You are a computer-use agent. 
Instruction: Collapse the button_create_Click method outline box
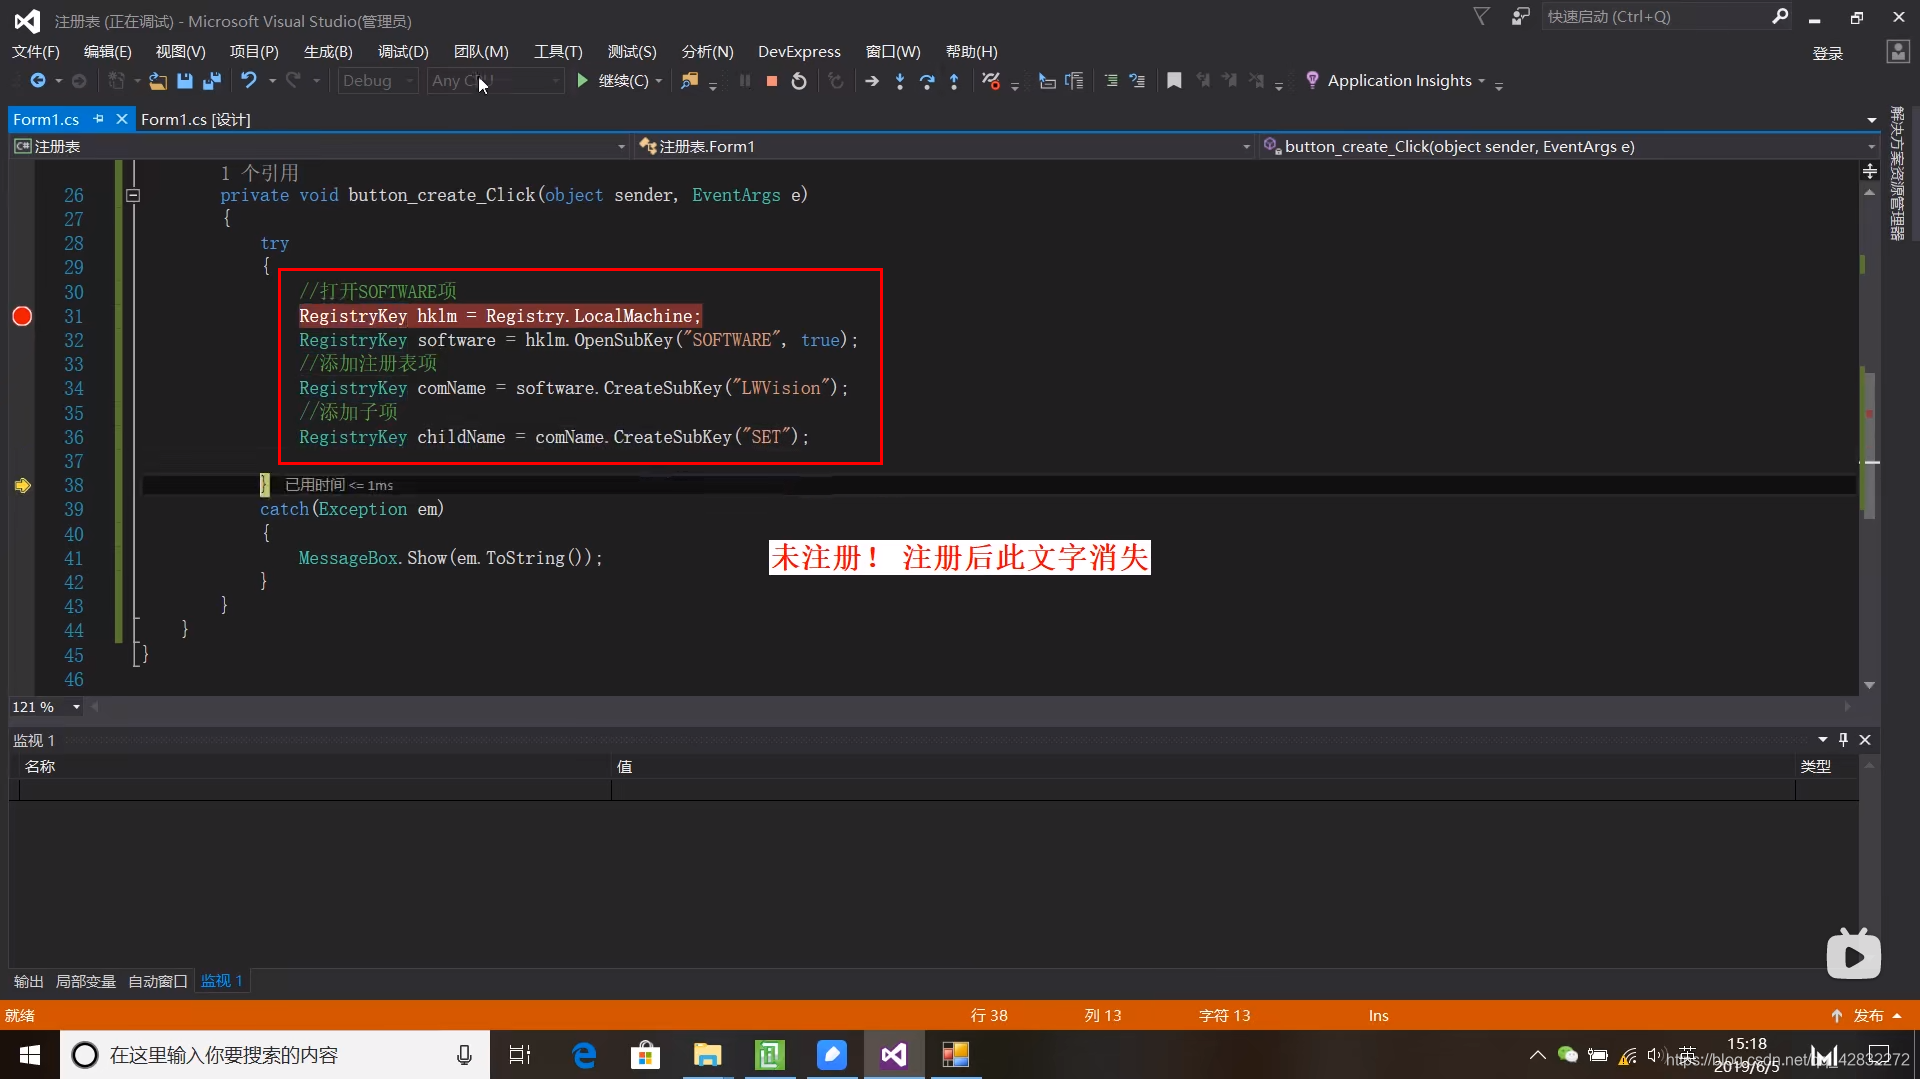[133, 196]
